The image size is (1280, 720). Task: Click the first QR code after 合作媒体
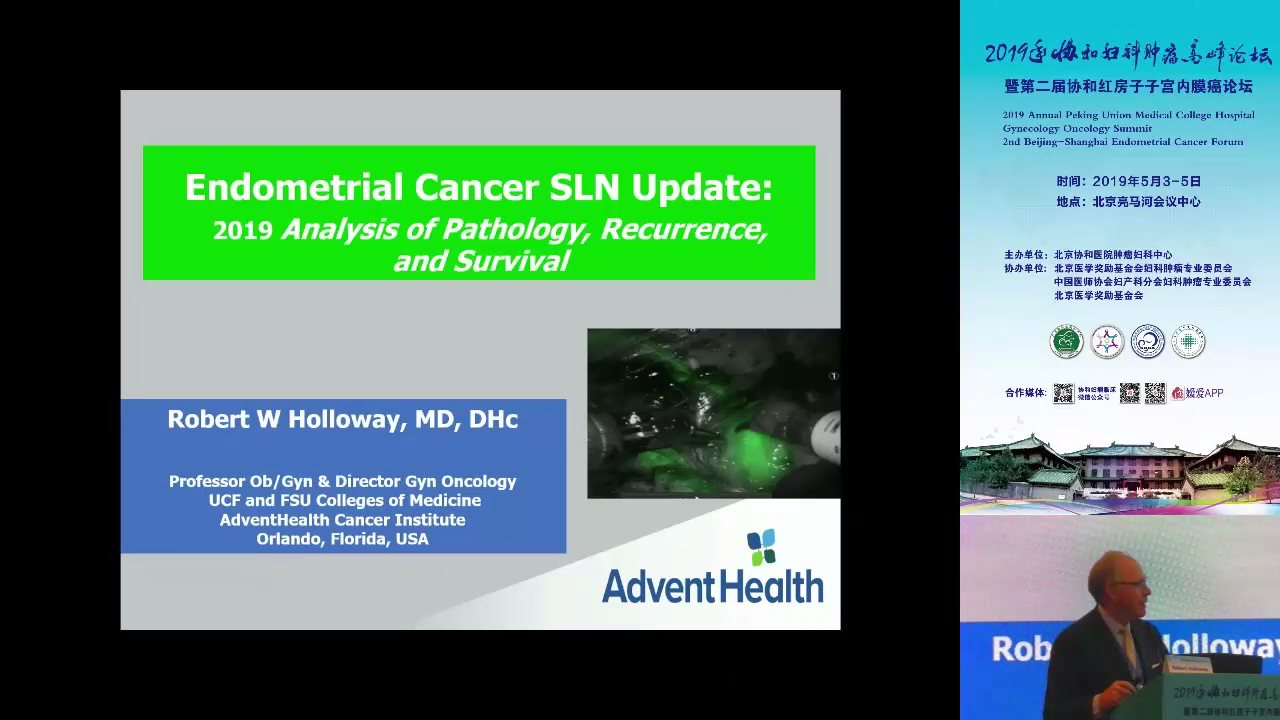coord(1063,393)
